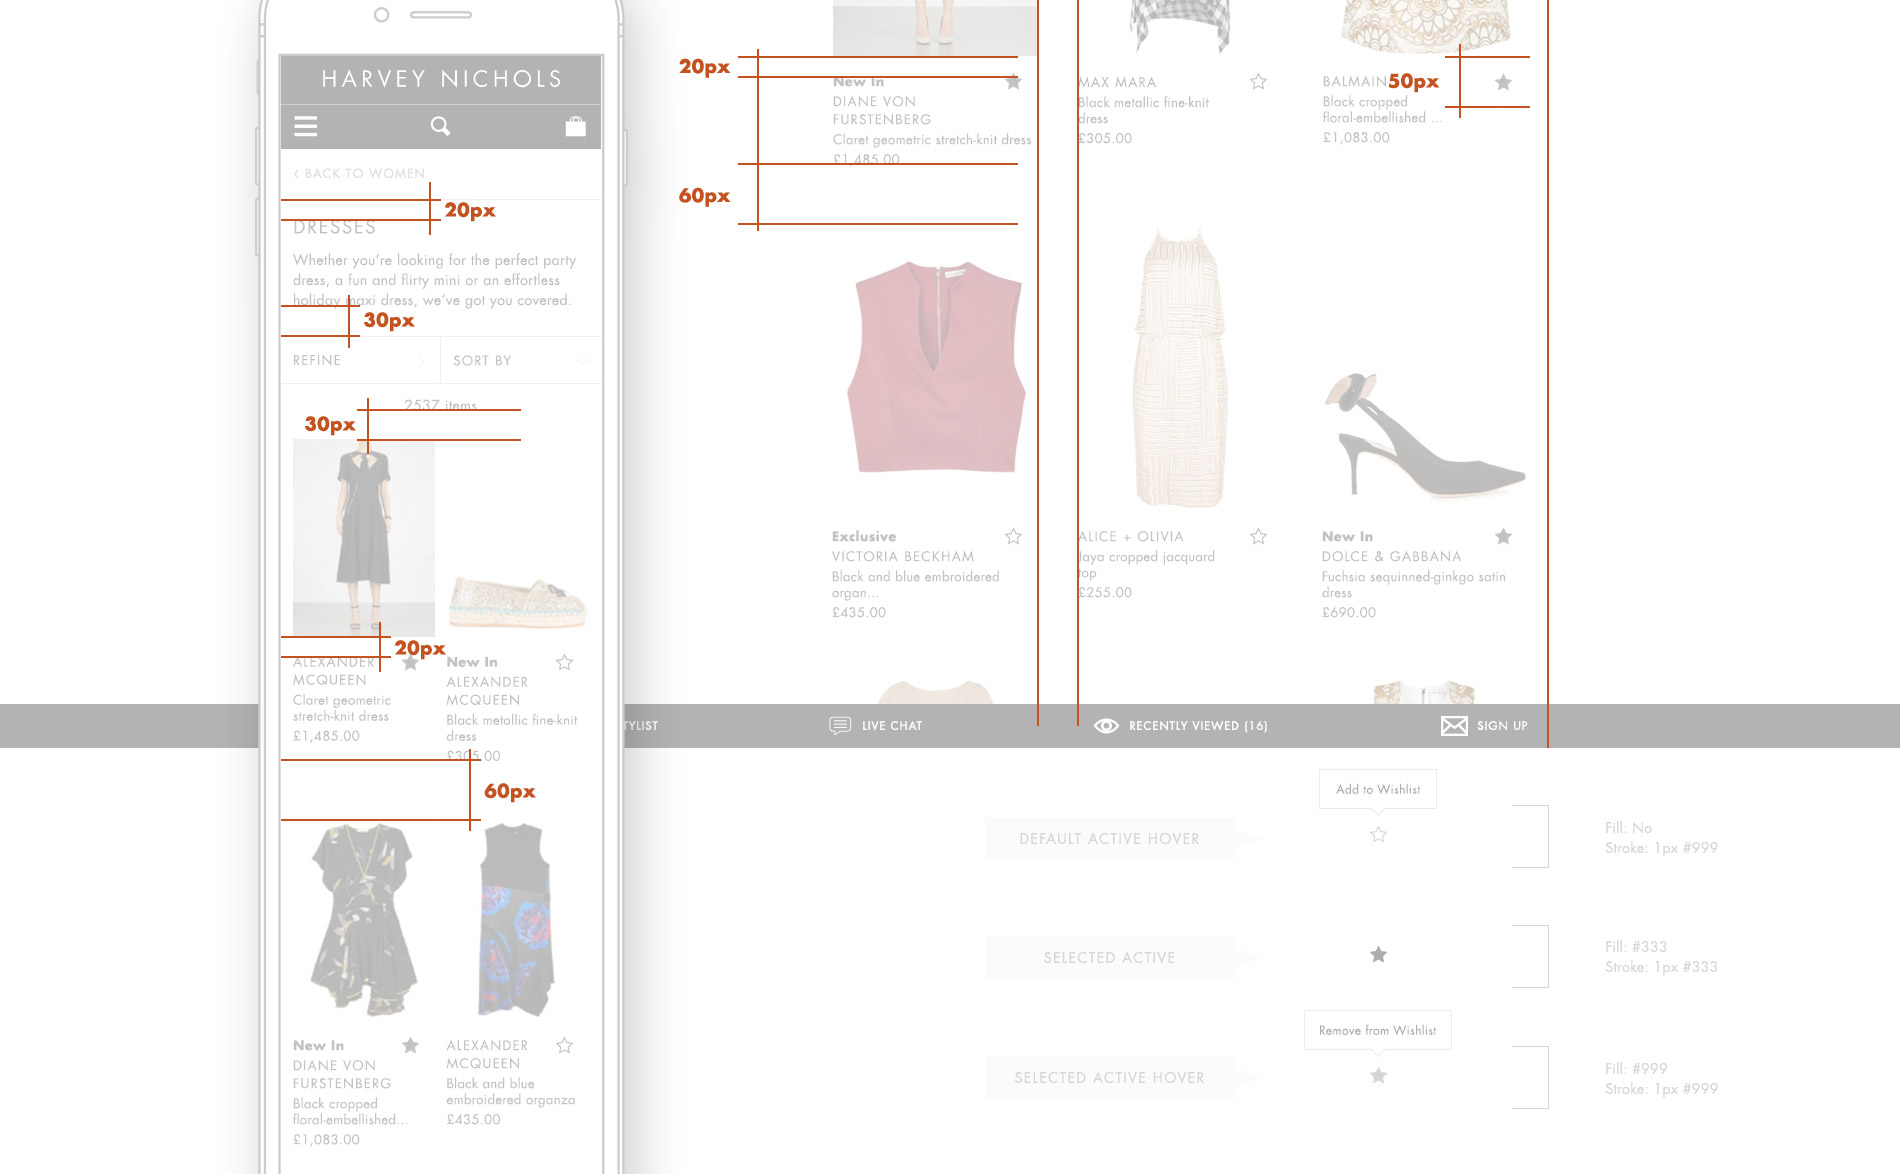Viewport: 1900px width, 1174px height.
Task: Click the Add to Wishlist tooltip
Action: (1378, 789)
